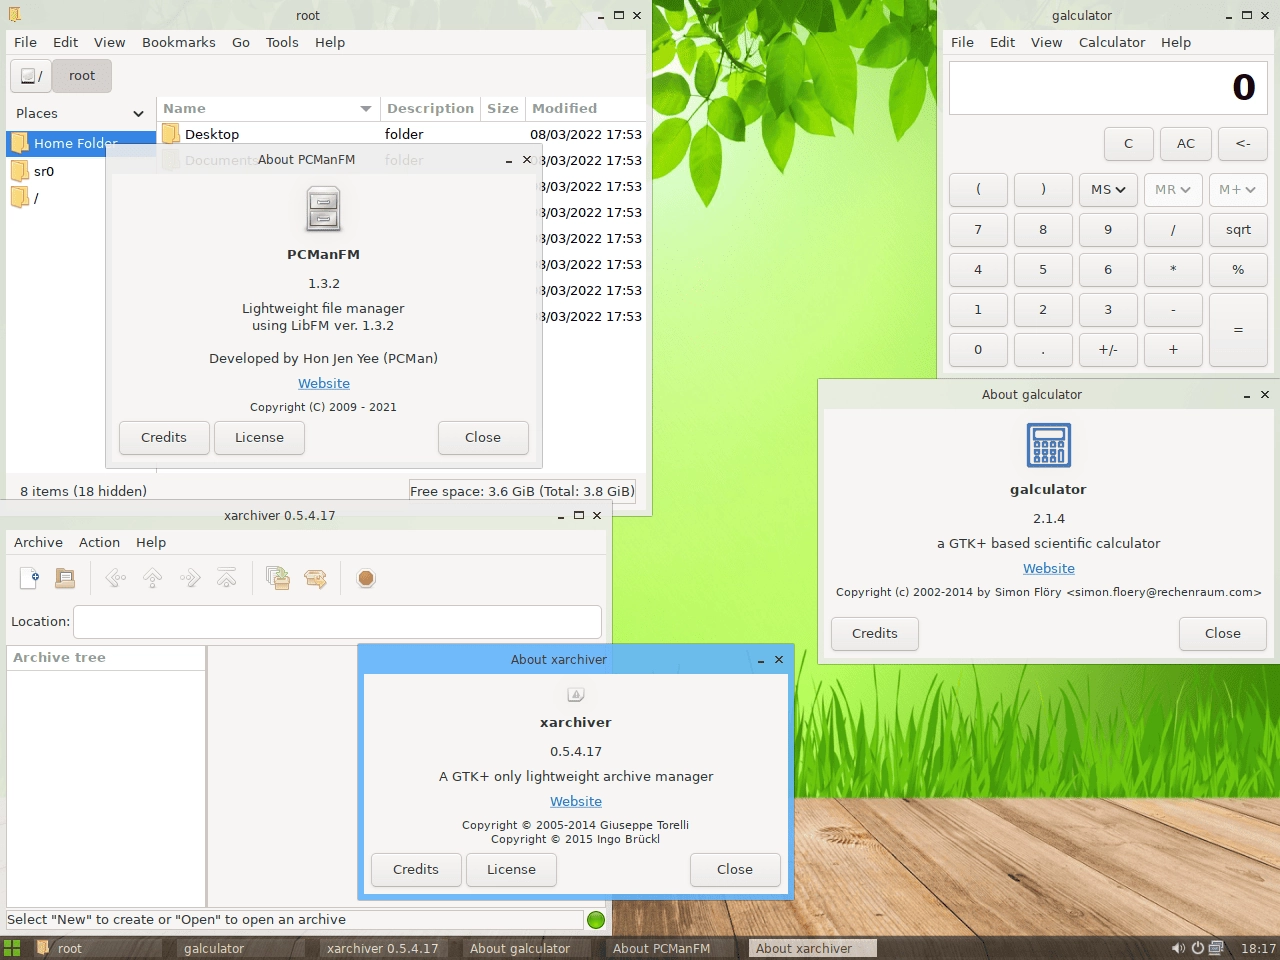Click the Name column sort arrow
Viewport: 1280px width, 960px height.
[366, 109]
